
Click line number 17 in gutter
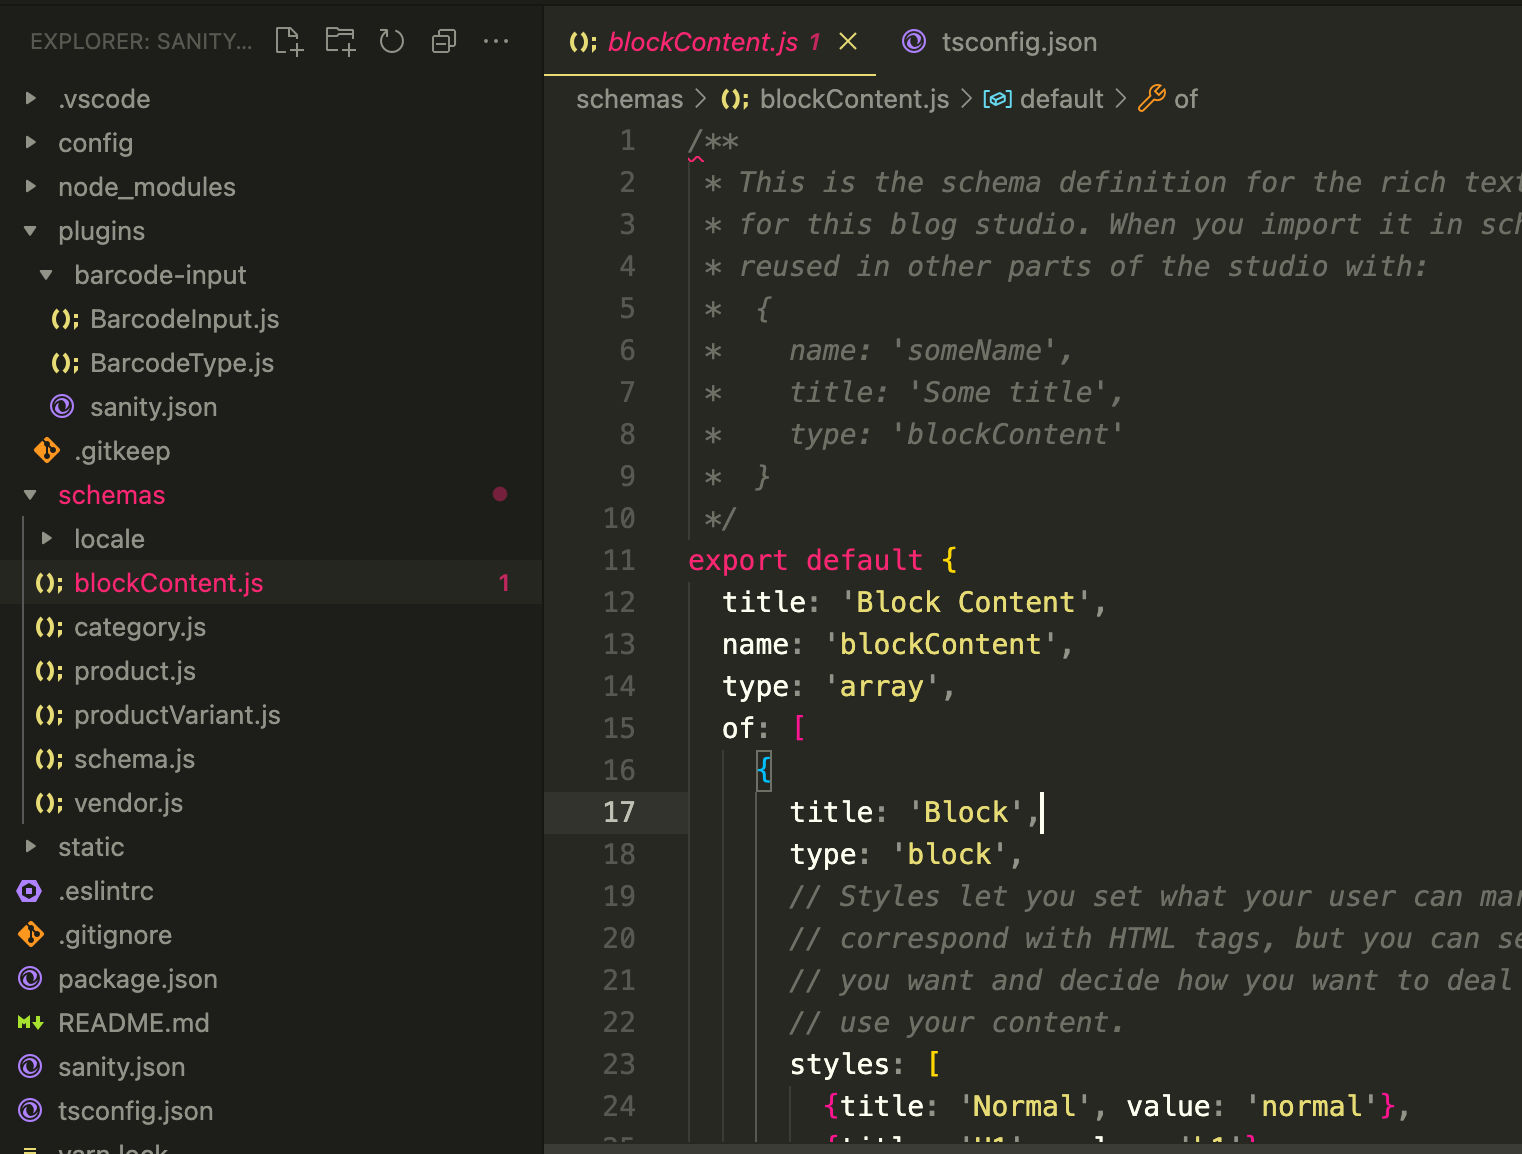point(619,812)
